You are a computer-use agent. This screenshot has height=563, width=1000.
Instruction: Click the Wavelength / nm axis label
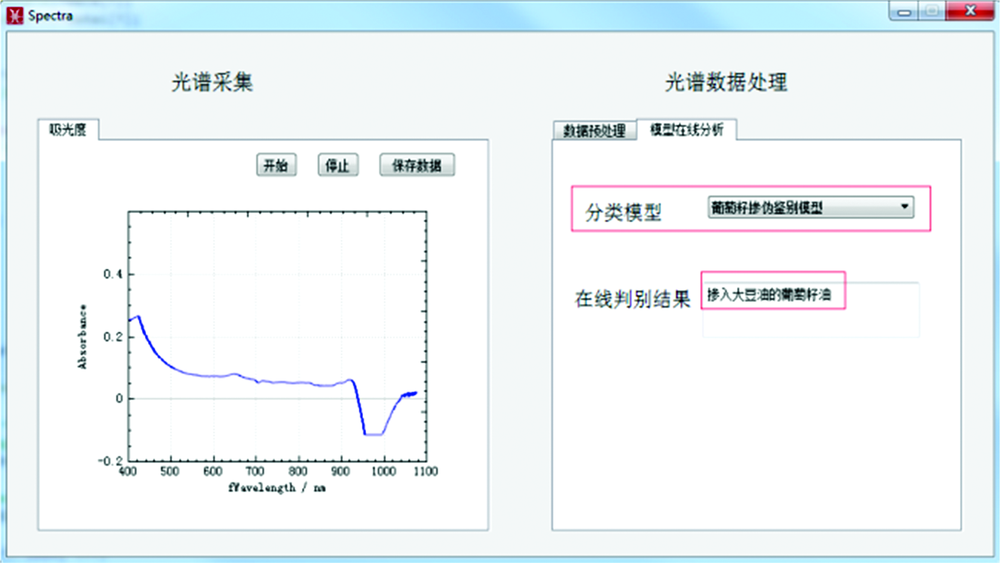point(276,488)
